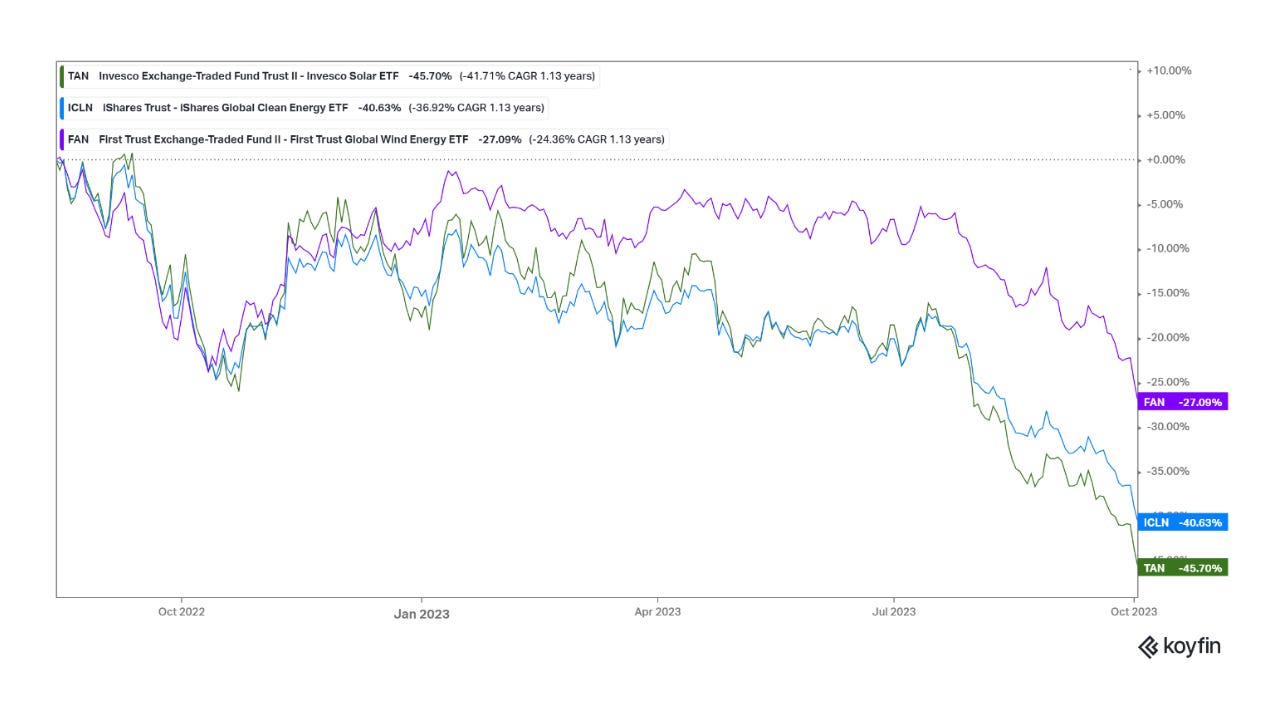Viewport: 1284px width, 704px height.
Task: Click the blue ICLN color bar in legend
Action: (x=62, y=108)
